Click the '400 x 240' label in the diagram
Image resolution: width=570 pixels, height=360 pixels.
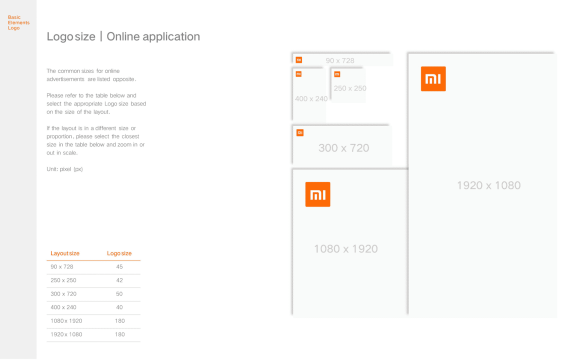point(311,99)
